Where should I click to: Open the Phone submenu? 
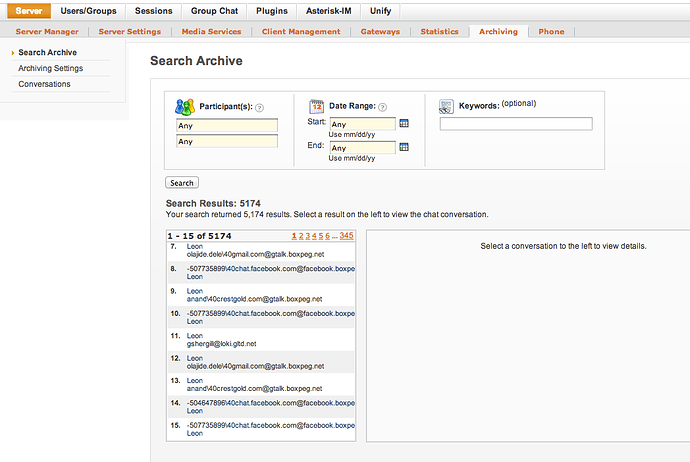(551, 32)
